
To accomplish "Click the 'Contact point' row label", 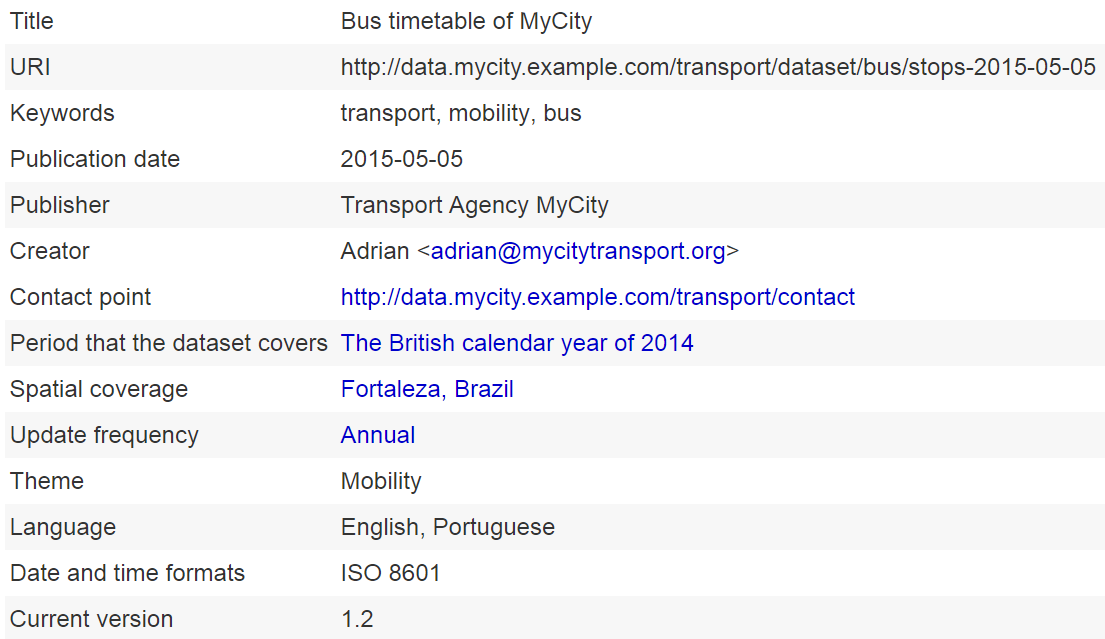I will 81,297.
